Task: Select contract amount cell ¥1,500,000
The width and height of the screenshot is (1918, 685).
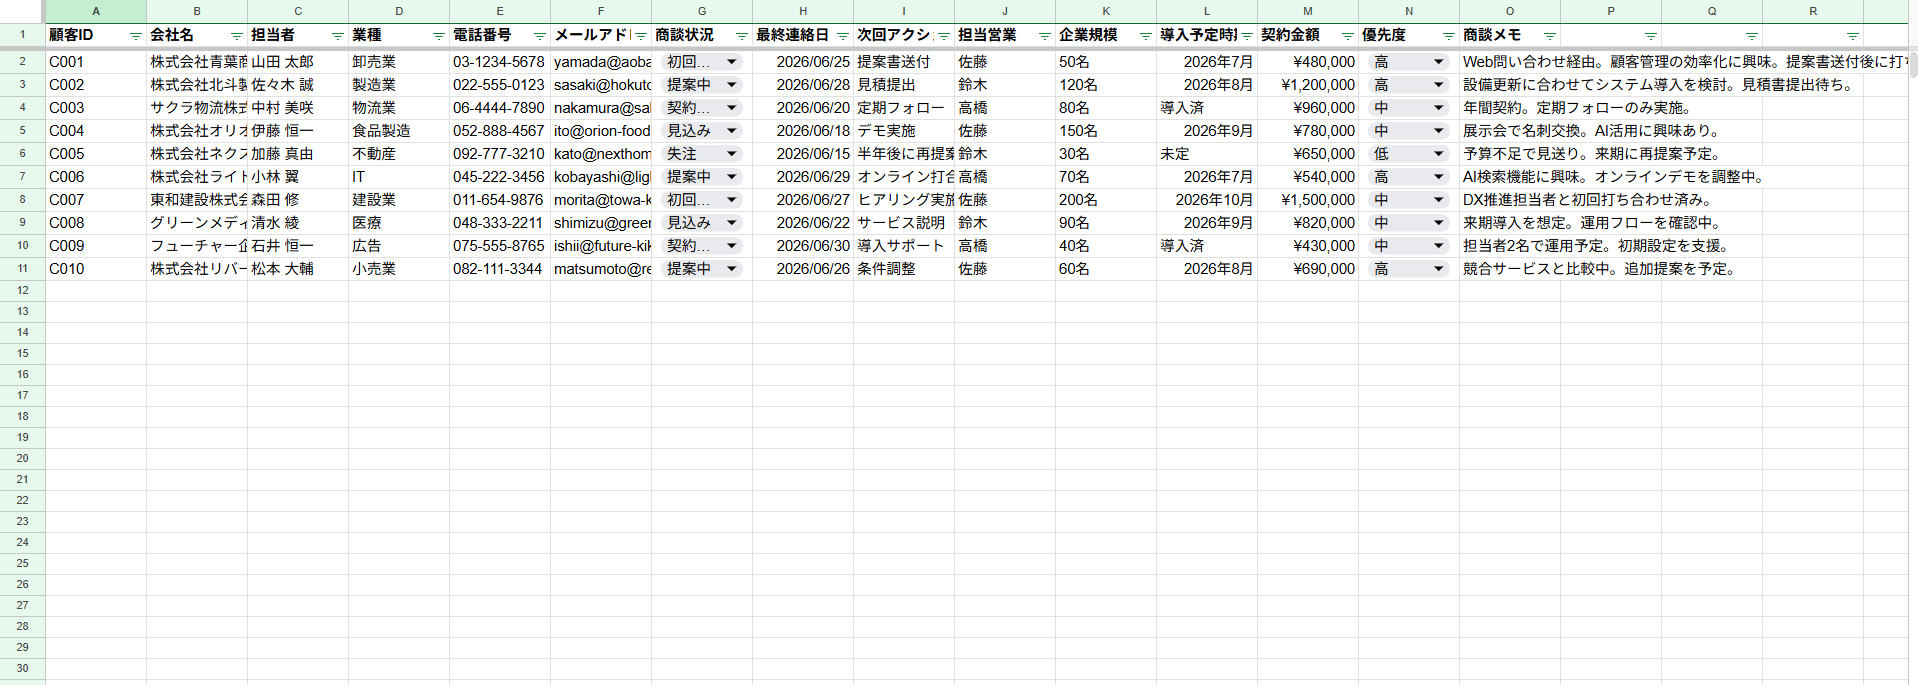Action: click(x=1307, y=200)
